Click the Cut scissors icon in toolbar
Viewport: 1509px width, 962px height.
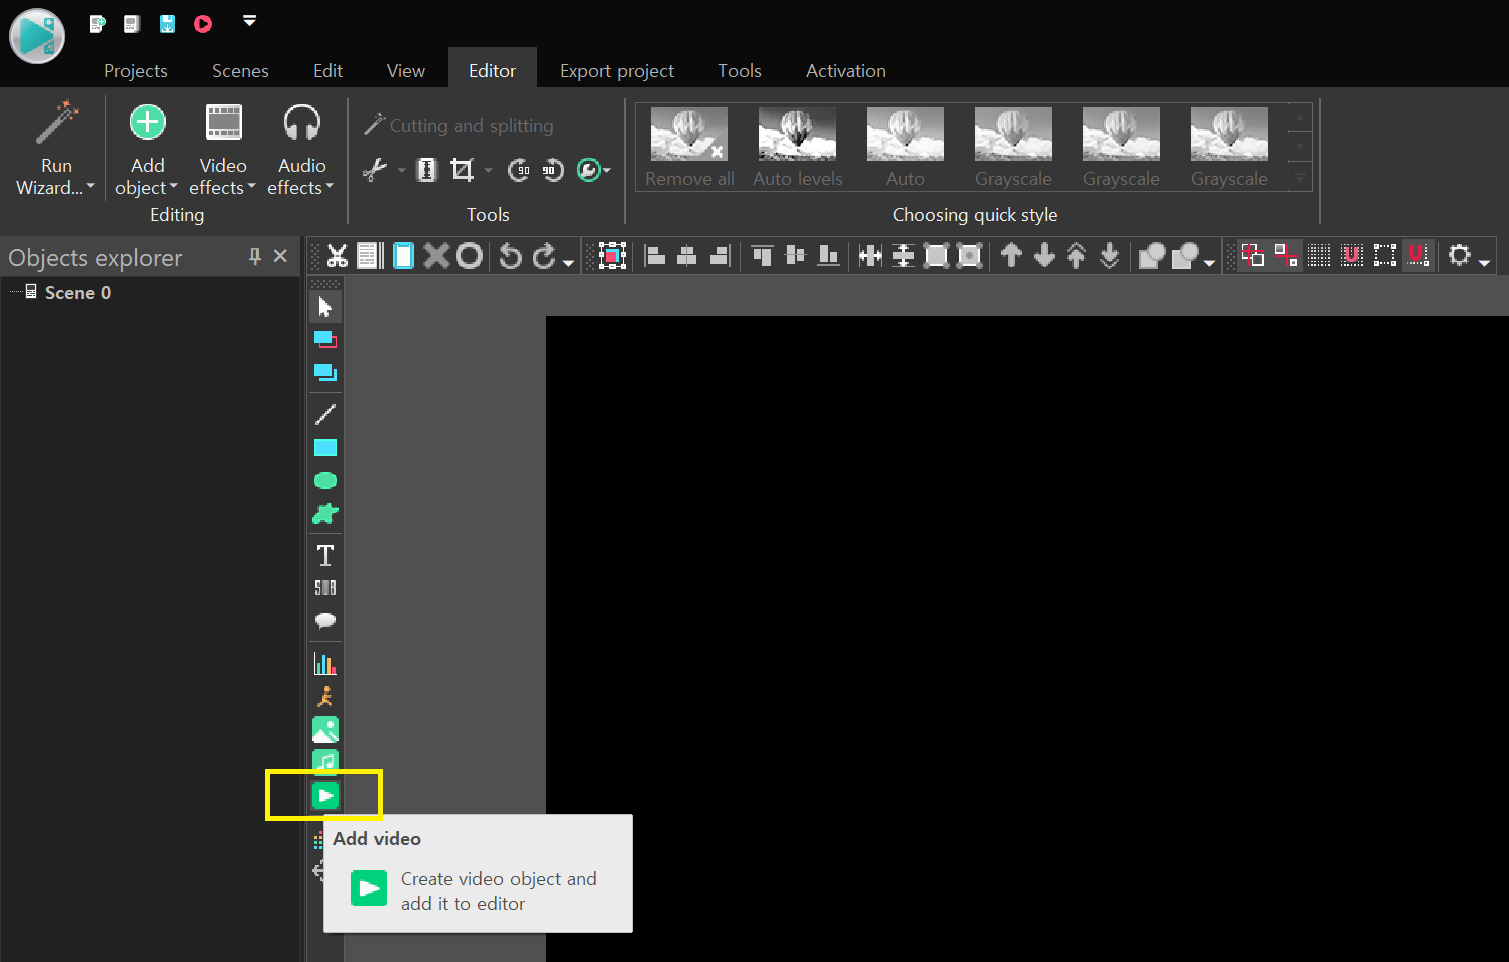pos(337,256)
